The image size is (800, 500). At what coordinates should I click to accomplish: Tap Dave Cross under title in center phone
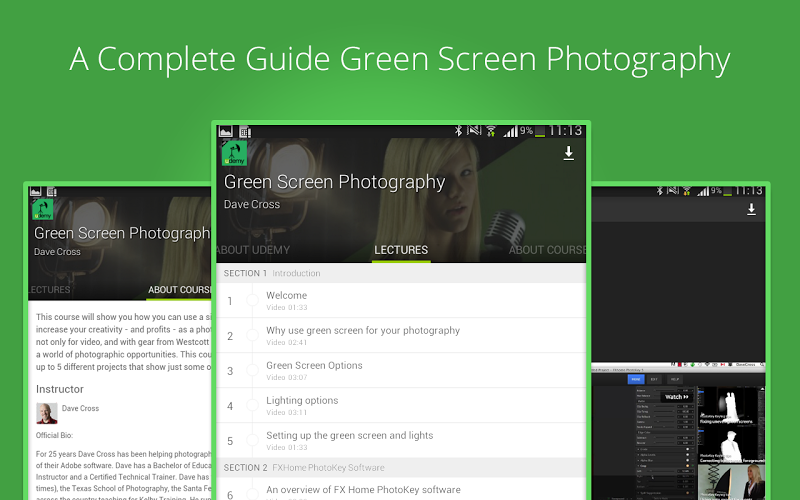coord(252,204)
